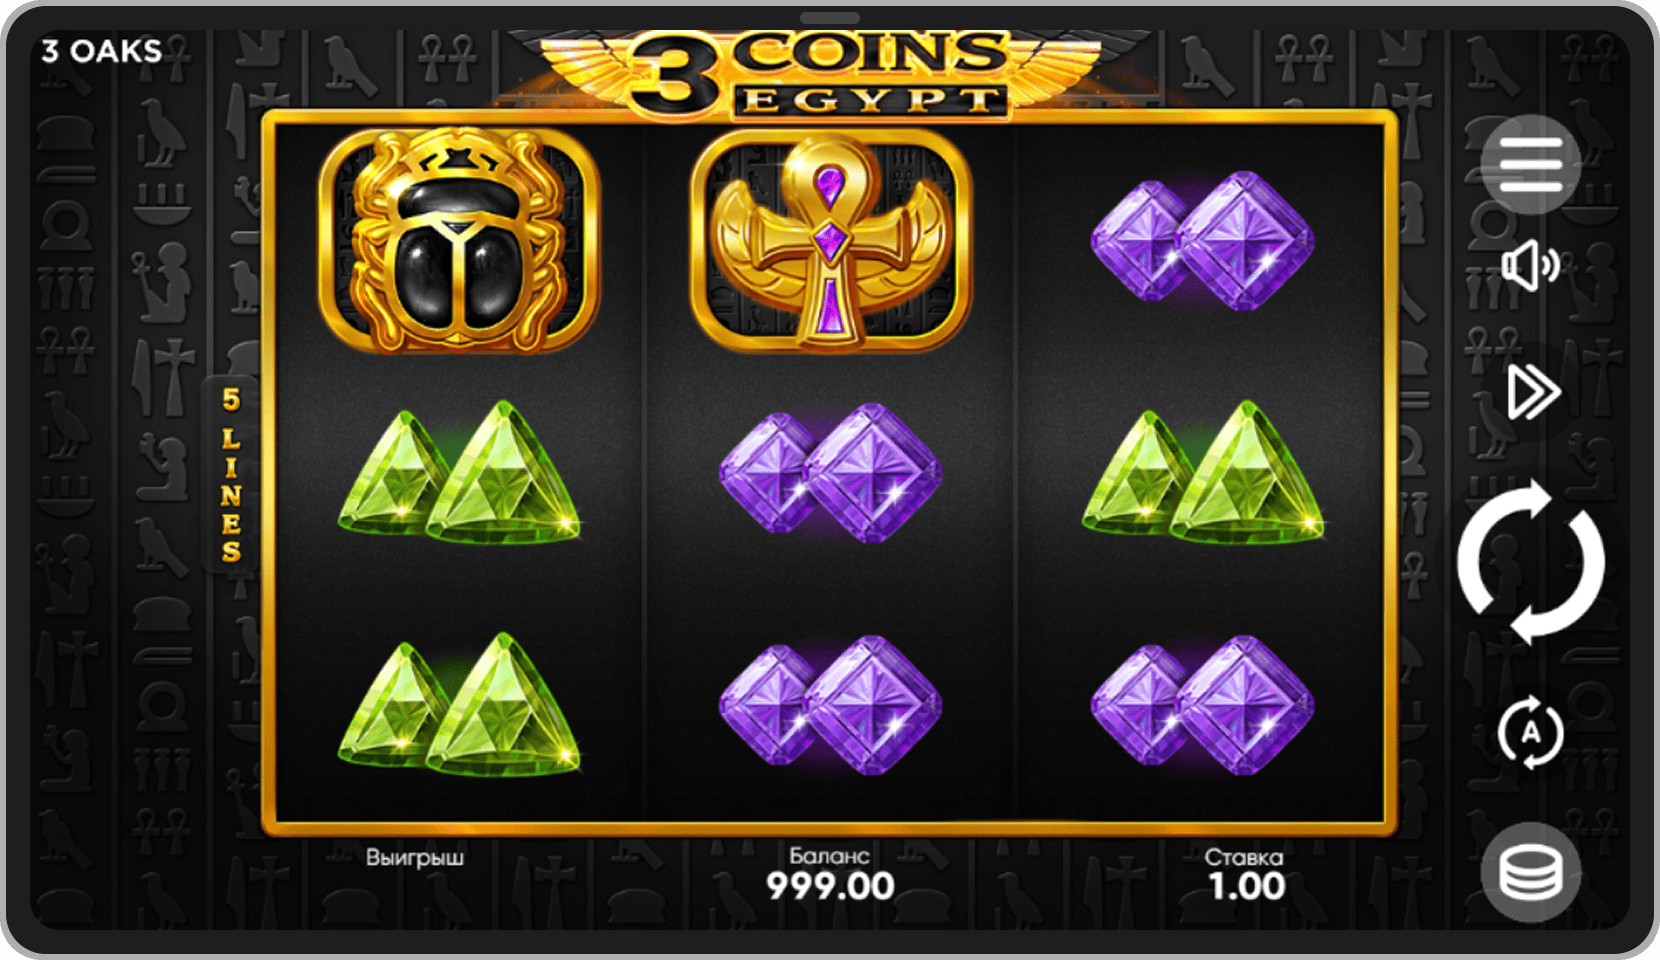Click the center purple gem symbol
Image resolution: width=1660 pixels, height=960 pixels.
point(830,472)
